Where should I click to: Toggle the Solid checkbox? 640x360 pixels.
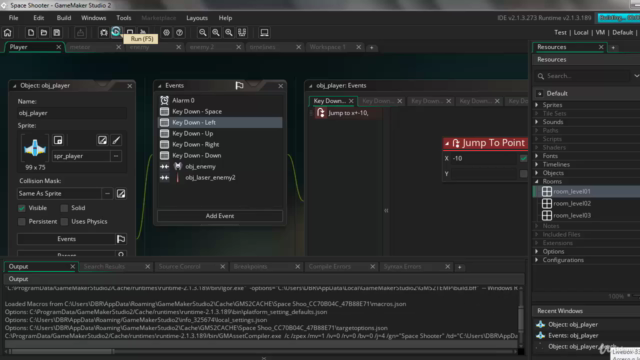64,208
